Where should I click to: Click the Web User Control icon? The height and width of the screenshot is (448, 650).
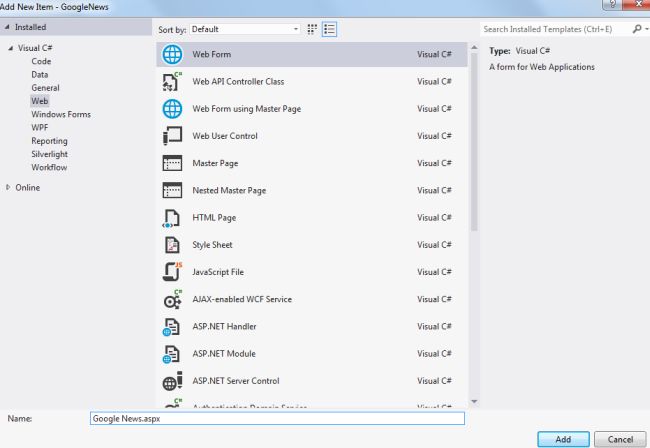(172, 136)
